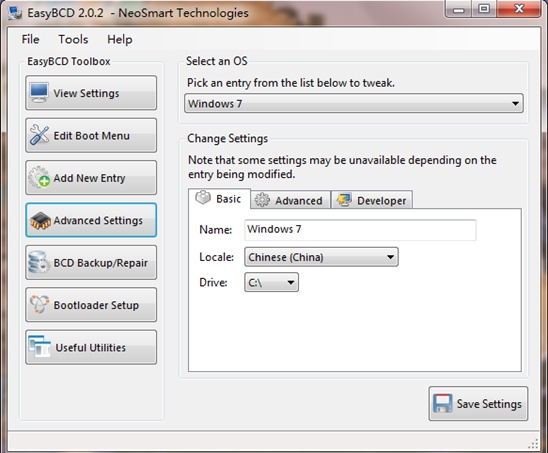This screenshot has height=453, width=548.
Task: Open the File menu
Action: coord(30,39)
